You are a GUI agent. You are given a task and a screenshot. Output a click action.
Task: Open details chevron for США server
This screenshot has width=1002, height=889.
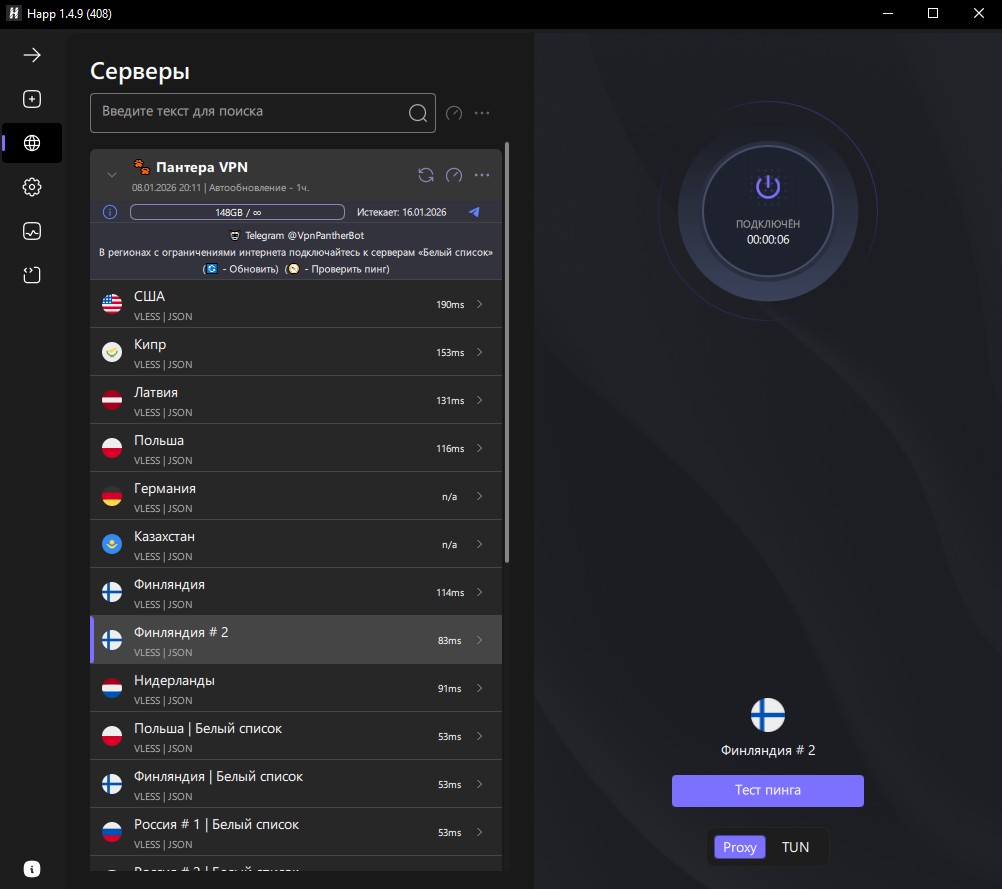(x=480, y=304)
